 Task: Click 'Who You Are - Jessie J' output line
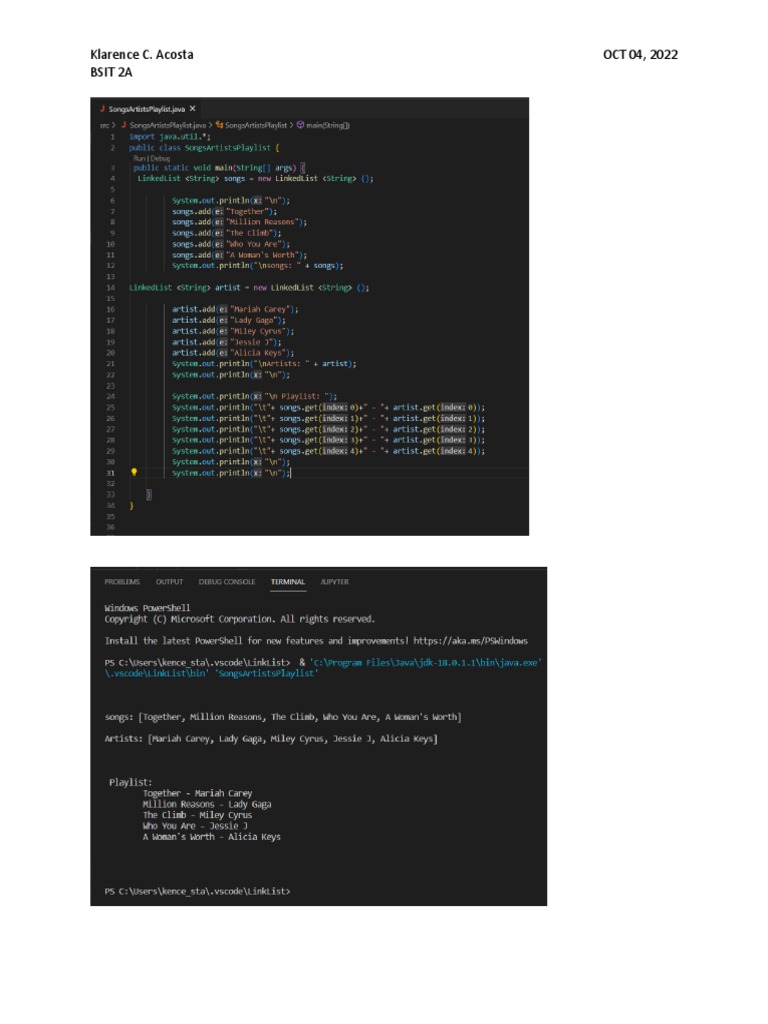tap(195, 826)
